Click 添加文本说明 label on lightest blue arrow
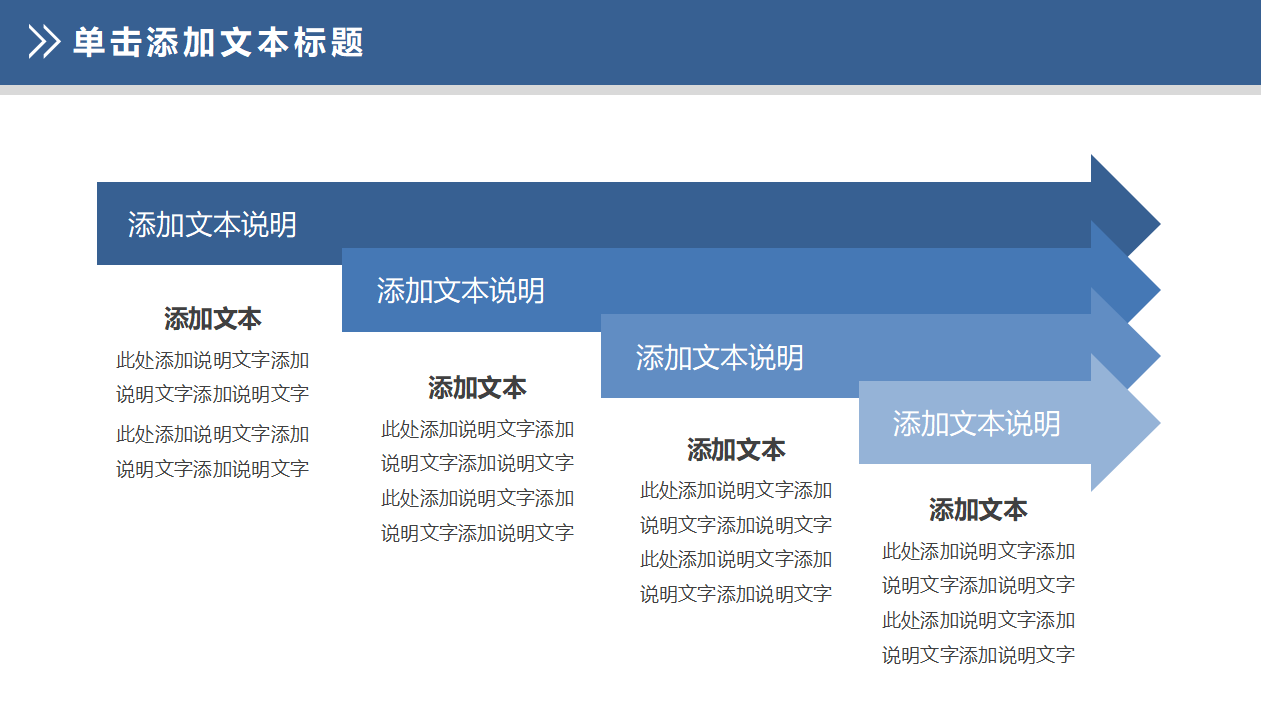This screenshot has width=1261, height=704. (x=977, y=424)
